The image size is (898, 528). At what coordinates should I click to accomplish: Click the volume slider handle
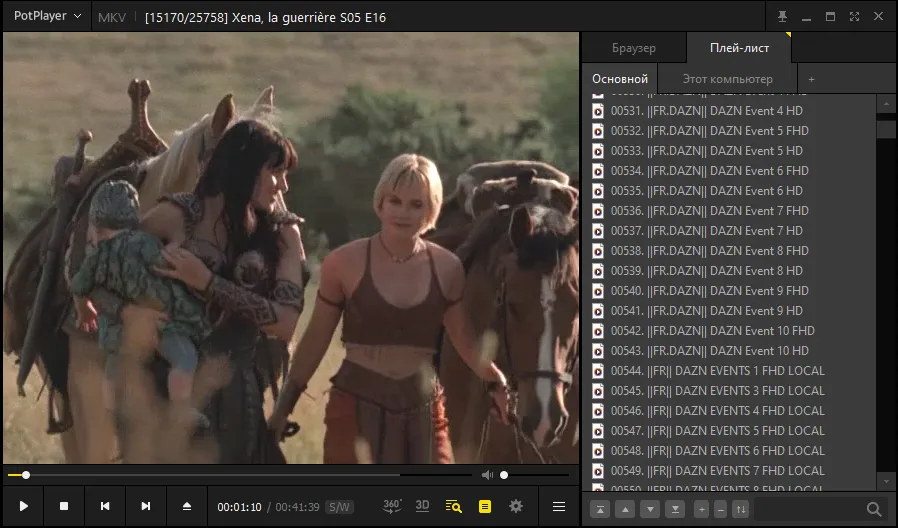click(504, 475)
